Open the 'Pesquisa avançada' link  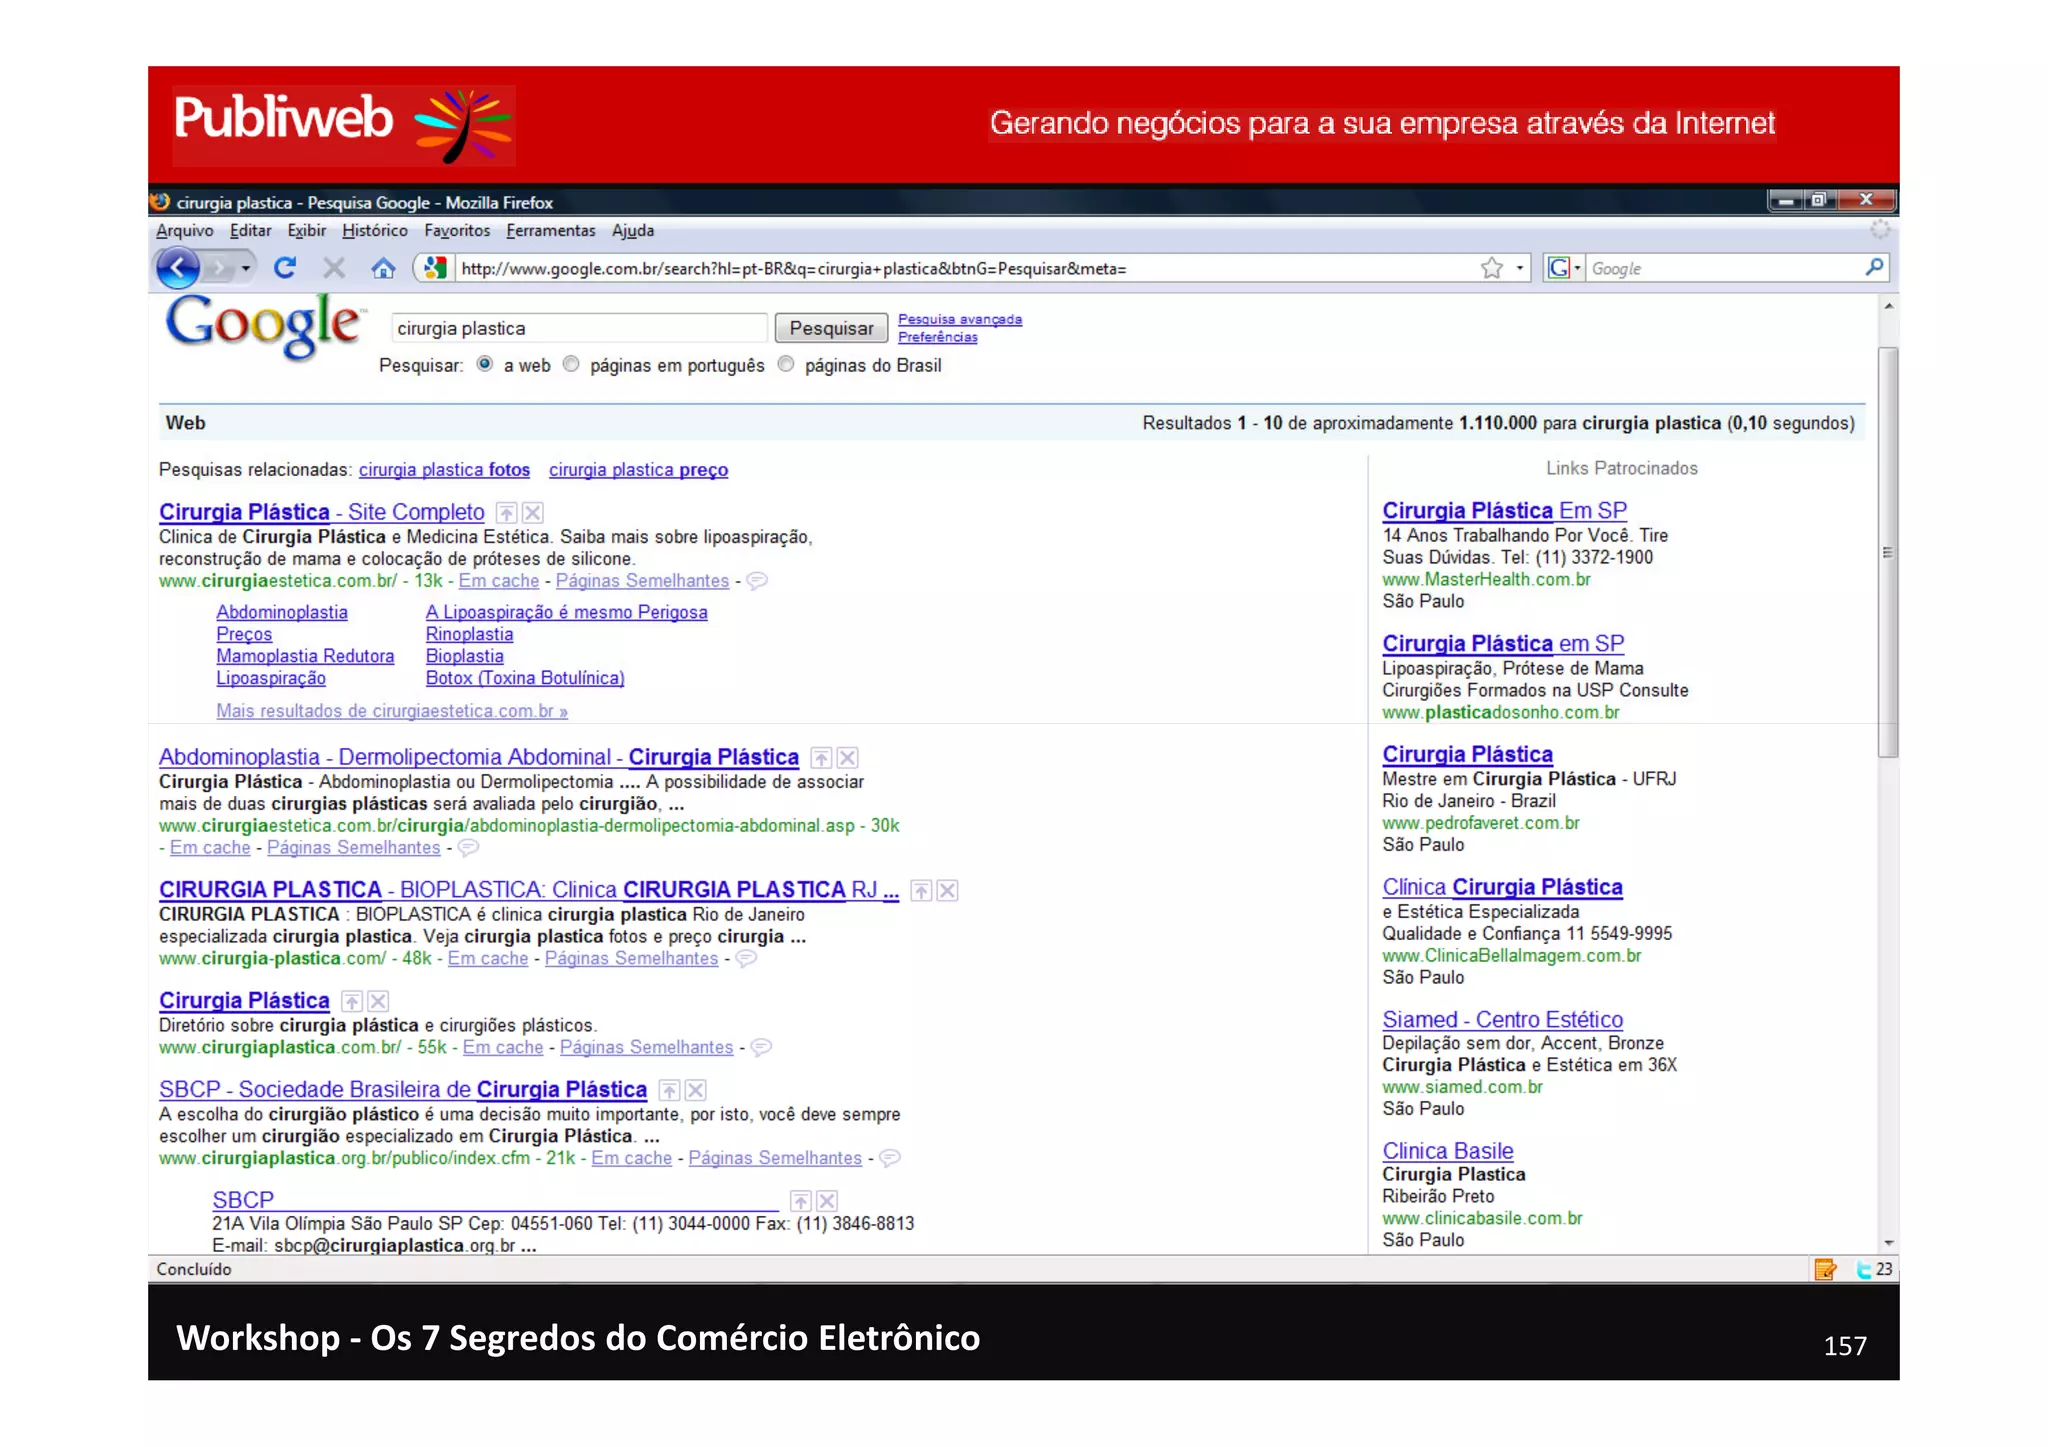coord(959,319)
